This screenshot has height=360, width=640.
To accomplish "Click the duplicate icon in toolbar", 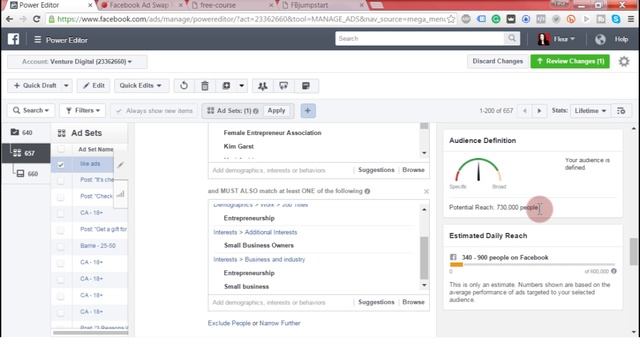I will (x=226, y=86).
